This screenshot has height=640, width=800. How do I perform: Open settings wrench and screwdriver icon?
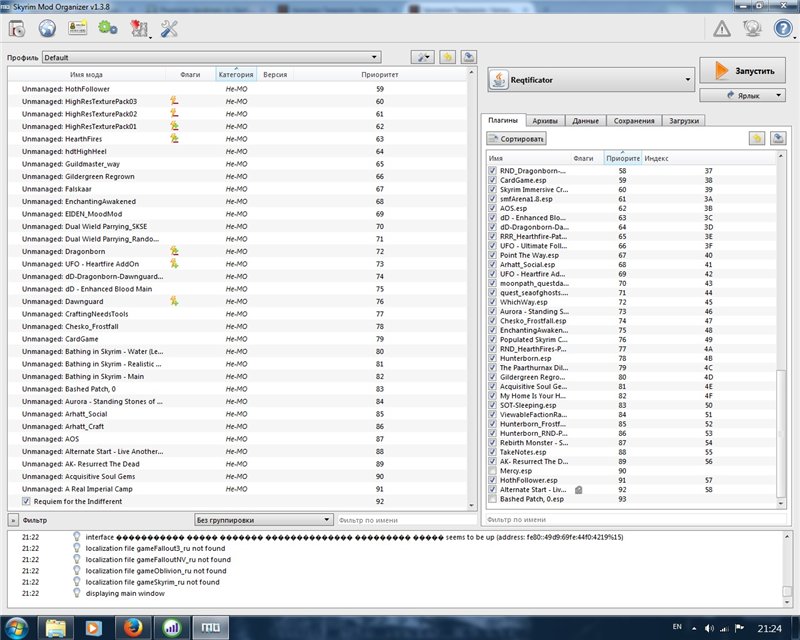pyautogui.click(x=169, y=29)
